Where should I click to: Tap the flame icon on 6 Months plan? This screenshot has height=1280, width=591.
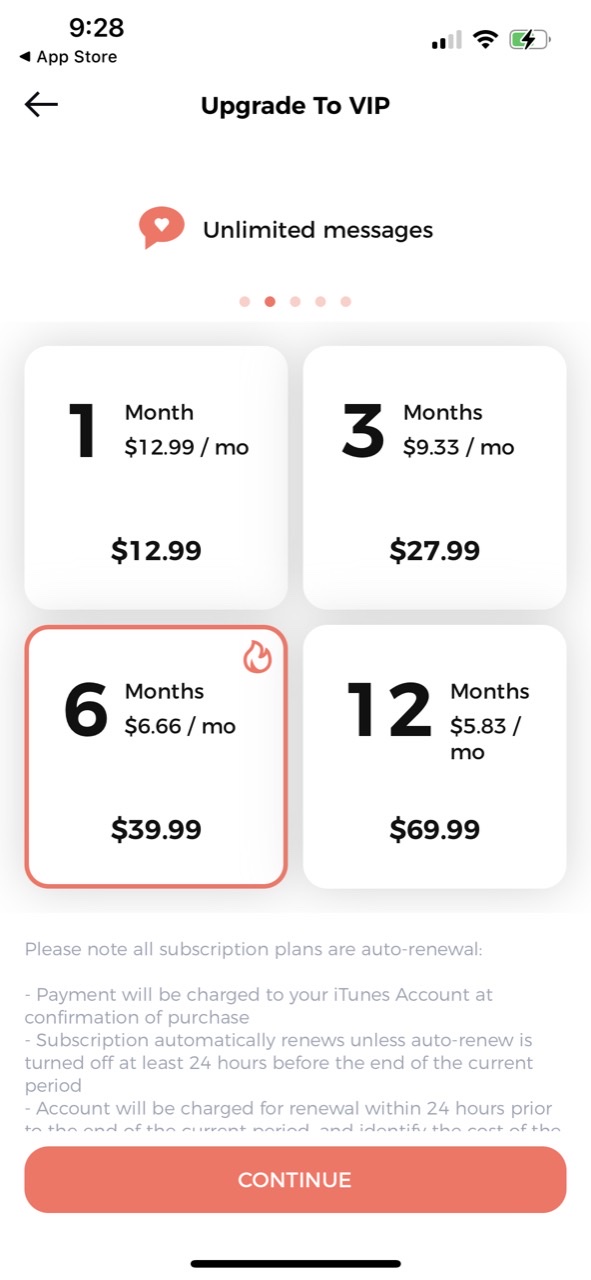click(x=258, y=657)
